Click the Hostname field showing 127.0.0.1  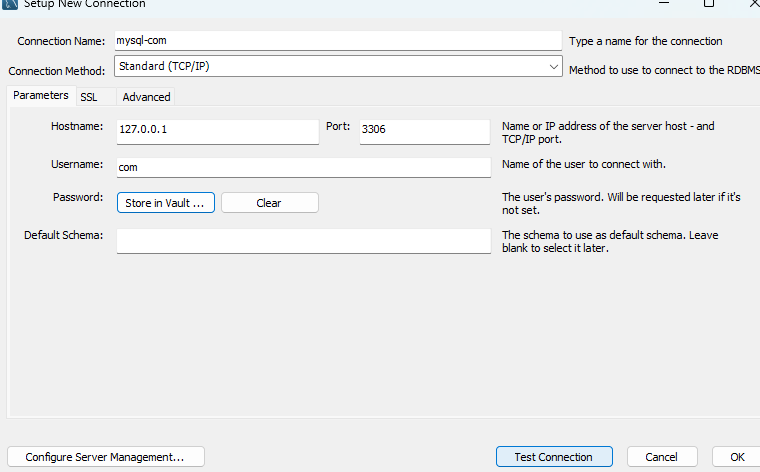point(218,132)
